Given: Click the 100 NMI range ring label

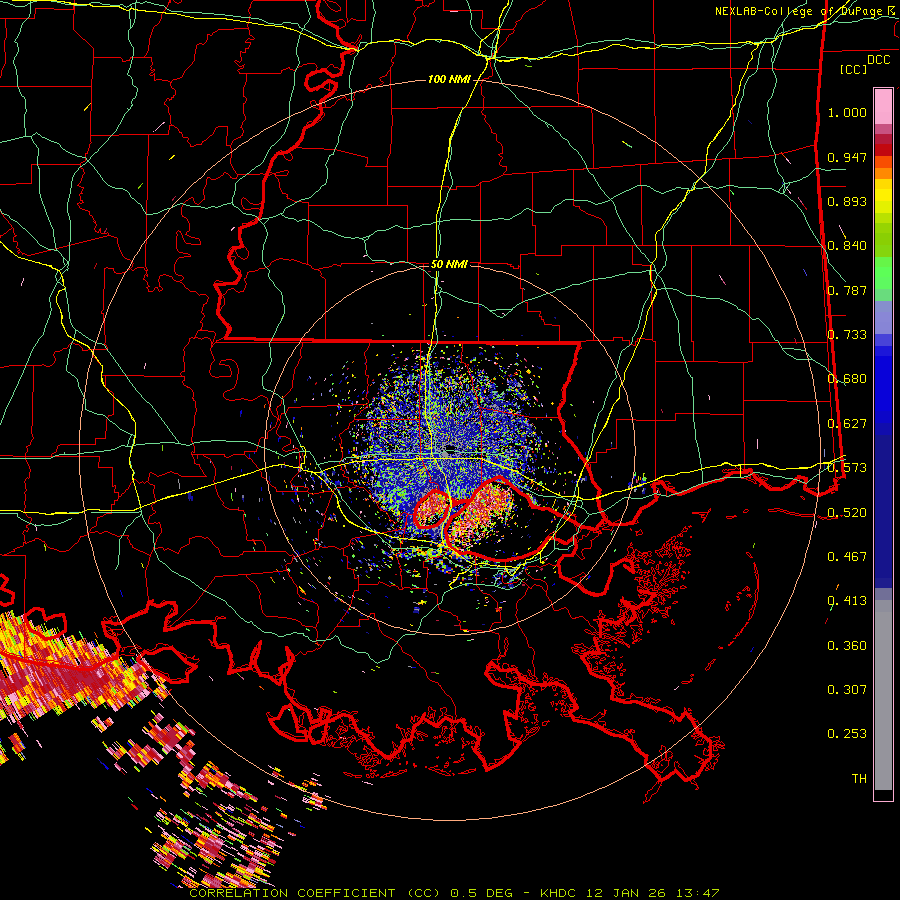Looking at the screenshot, I should (x=449, y=79).
